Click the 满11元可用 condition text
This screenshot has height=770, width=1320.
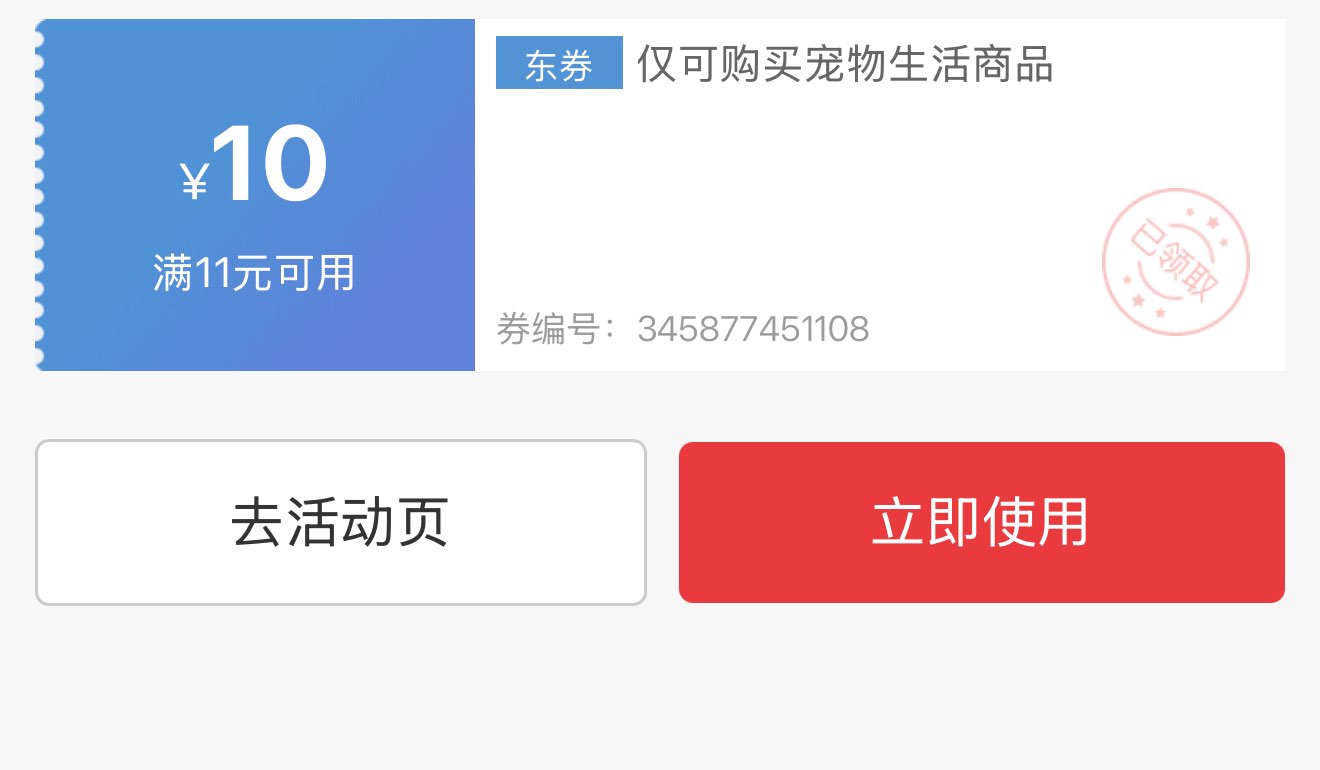(x=254, y=273)
